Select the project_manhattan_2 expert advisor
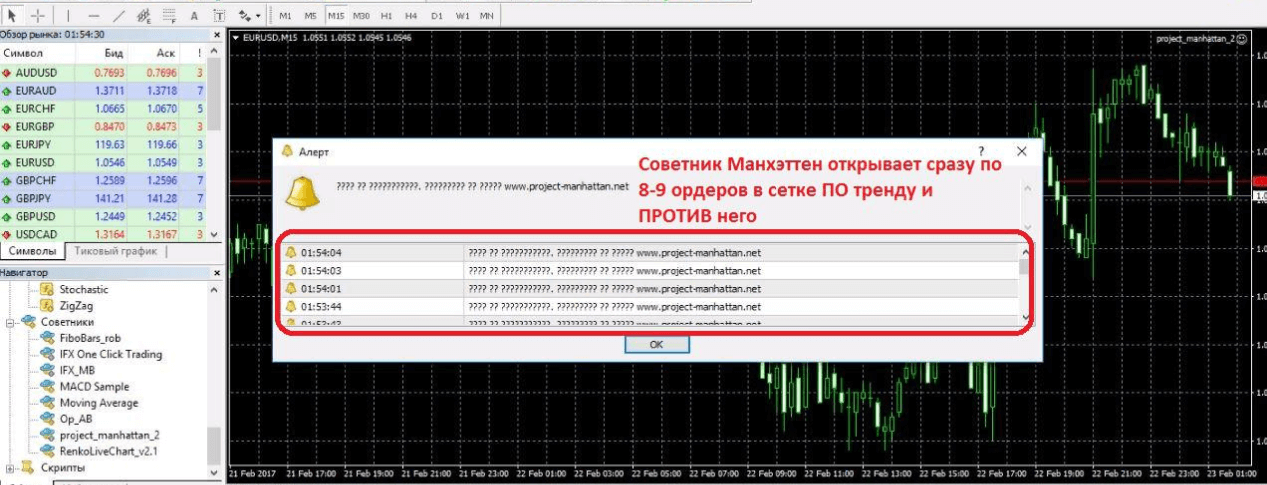Viewport: 1267px width, 485px height. pos(109,435)
